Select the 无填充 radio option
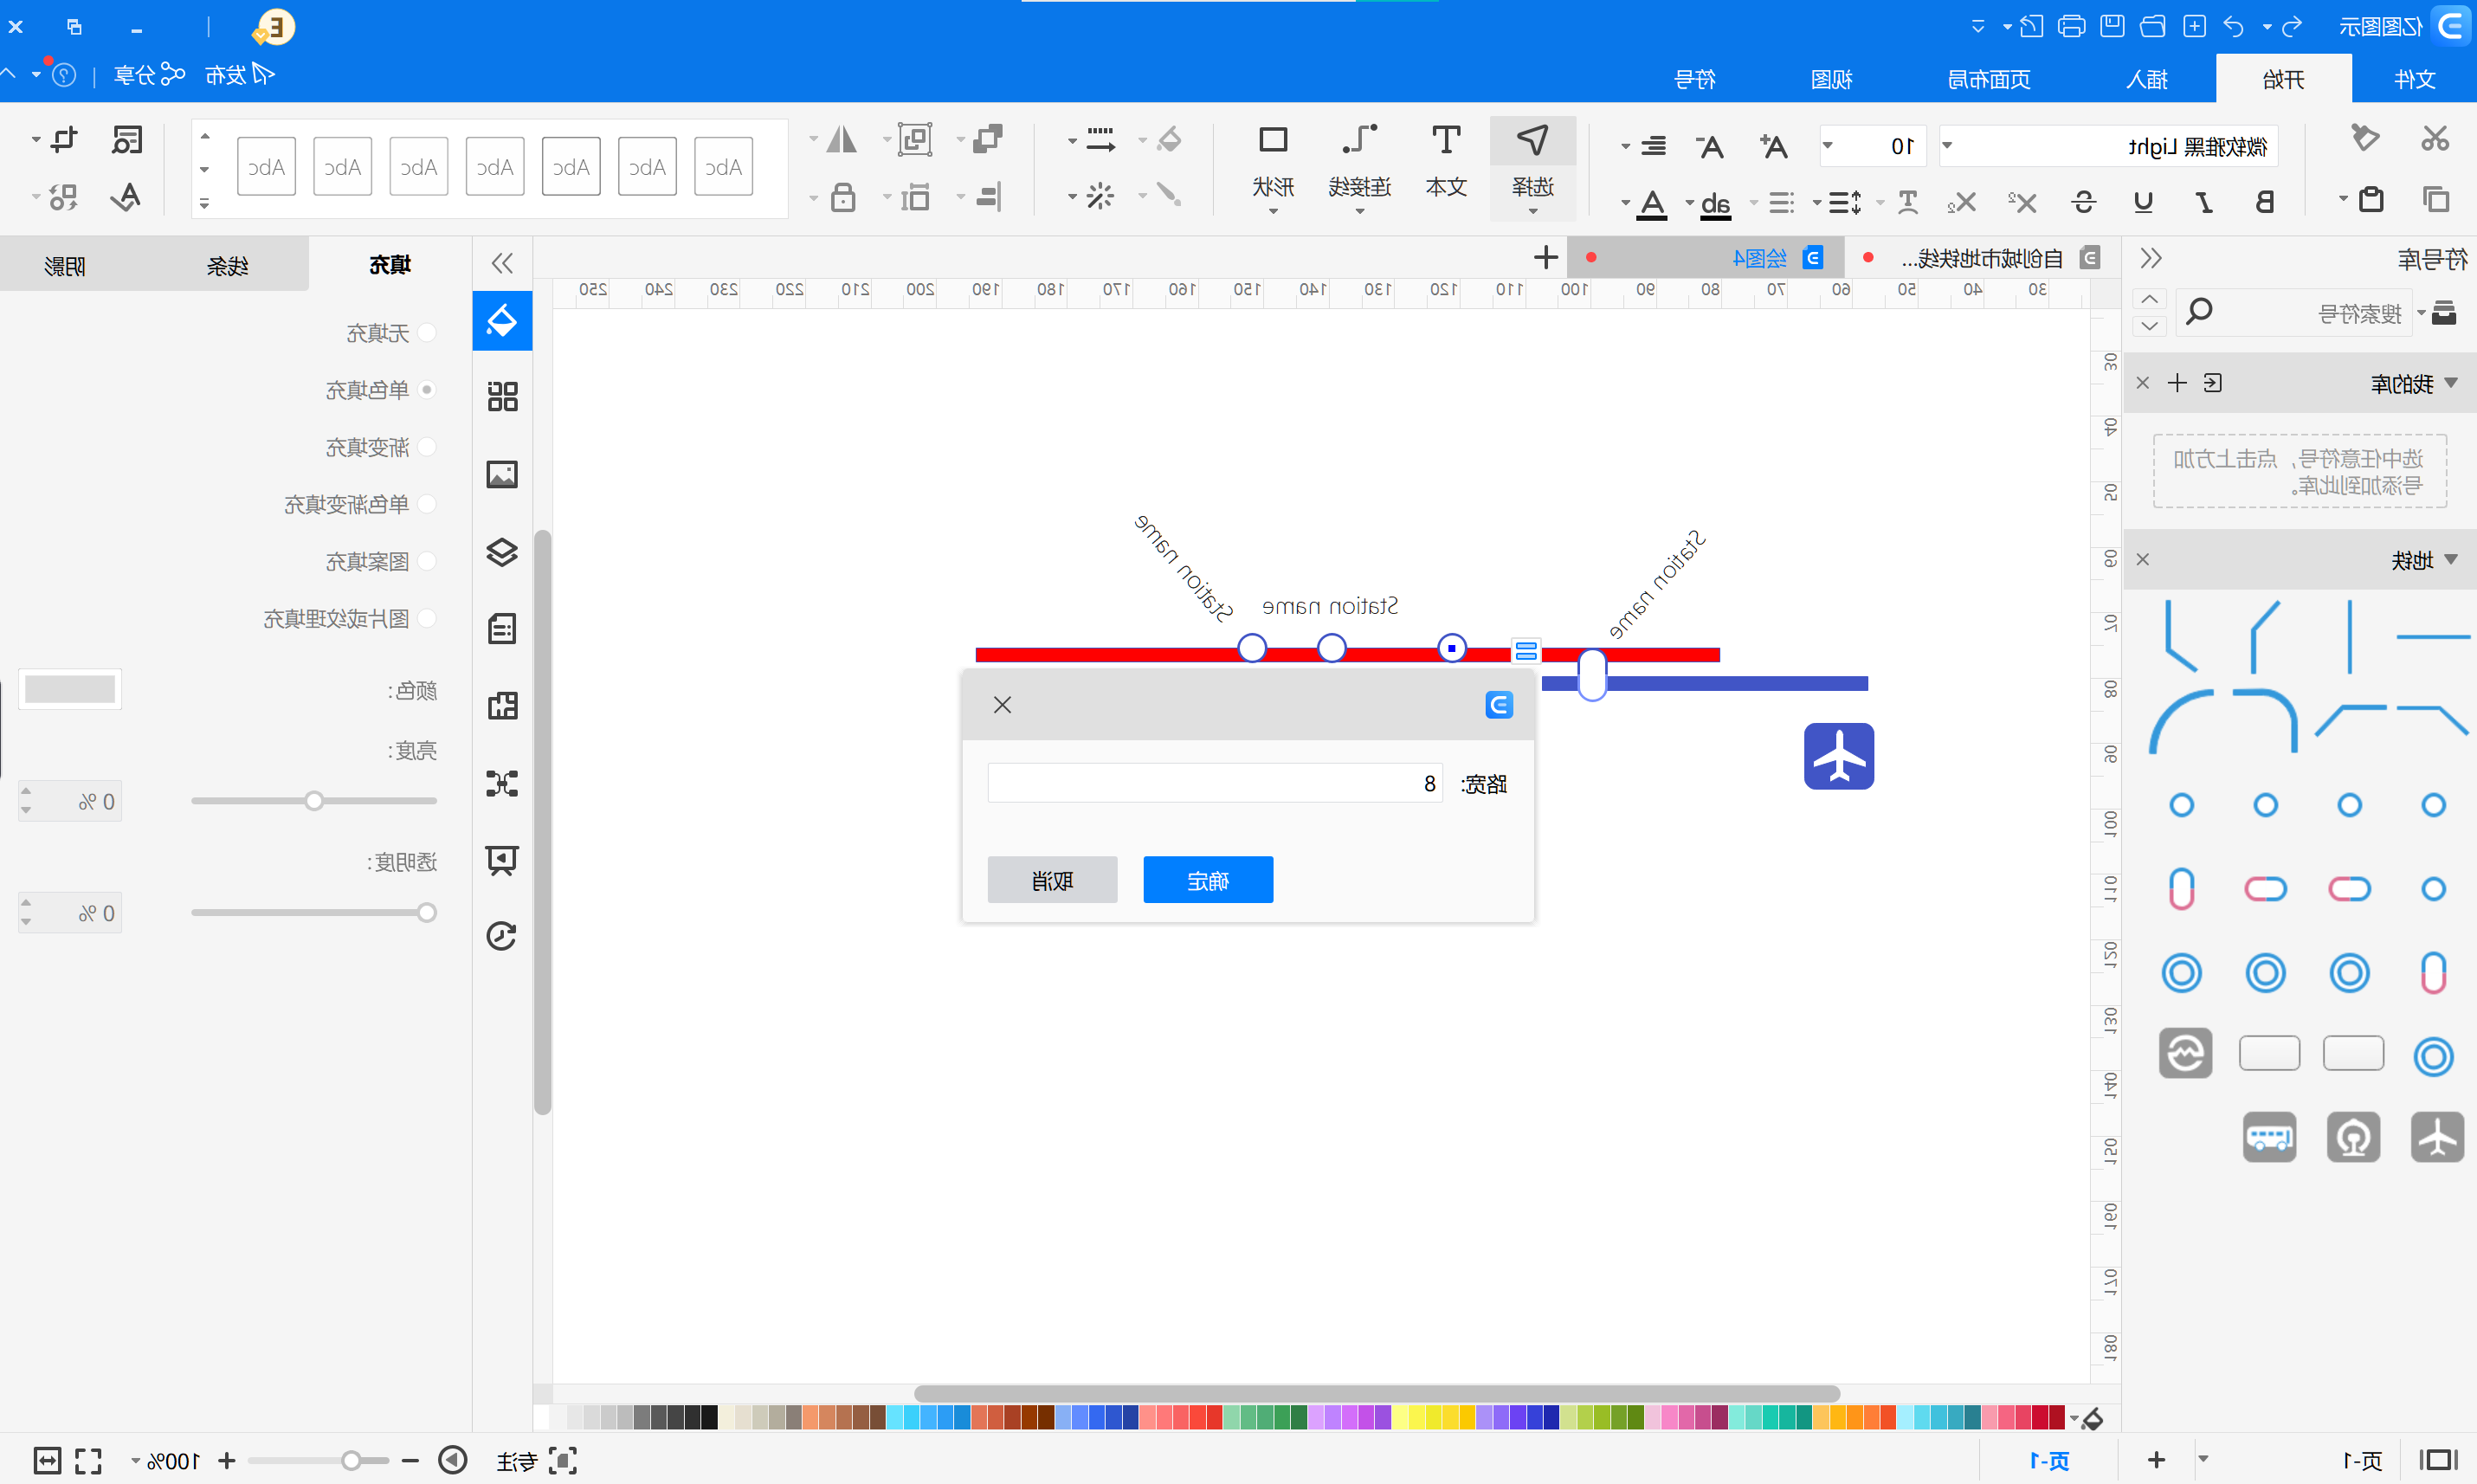The image size is (2477, 1484). coord(428,333)
